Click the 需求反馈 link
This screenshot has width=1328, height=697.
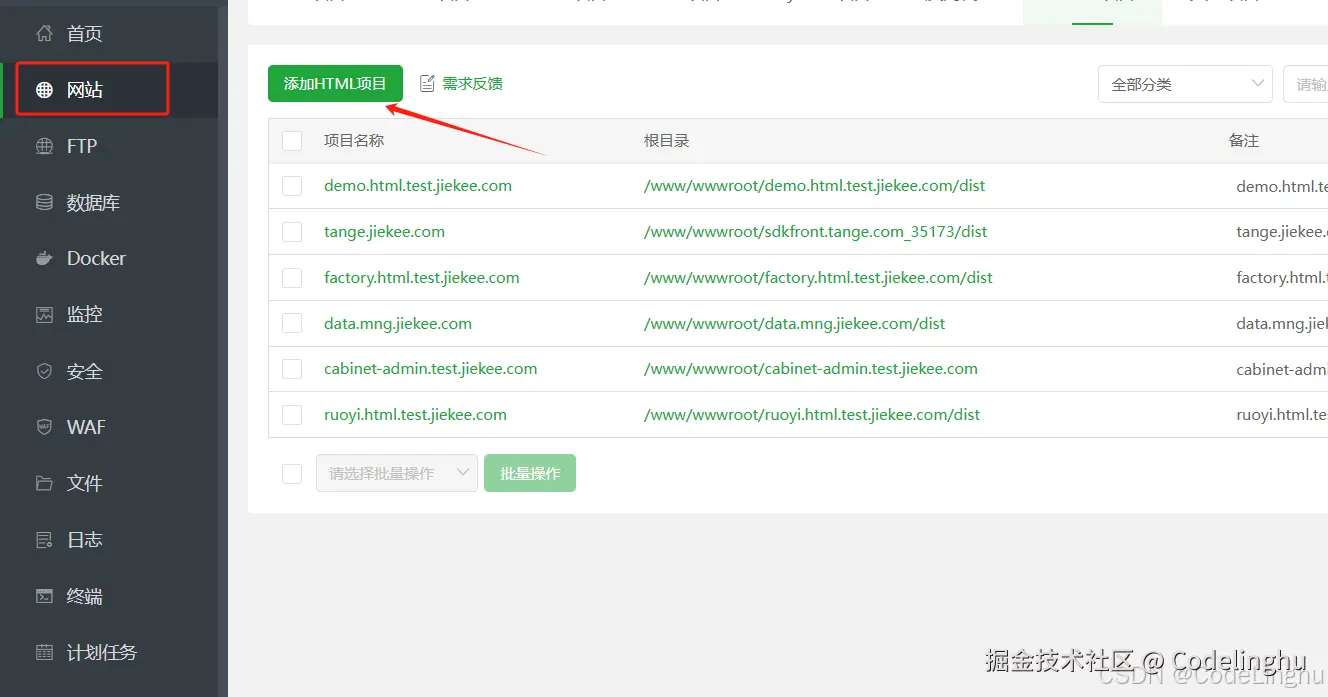coord(473,84)
